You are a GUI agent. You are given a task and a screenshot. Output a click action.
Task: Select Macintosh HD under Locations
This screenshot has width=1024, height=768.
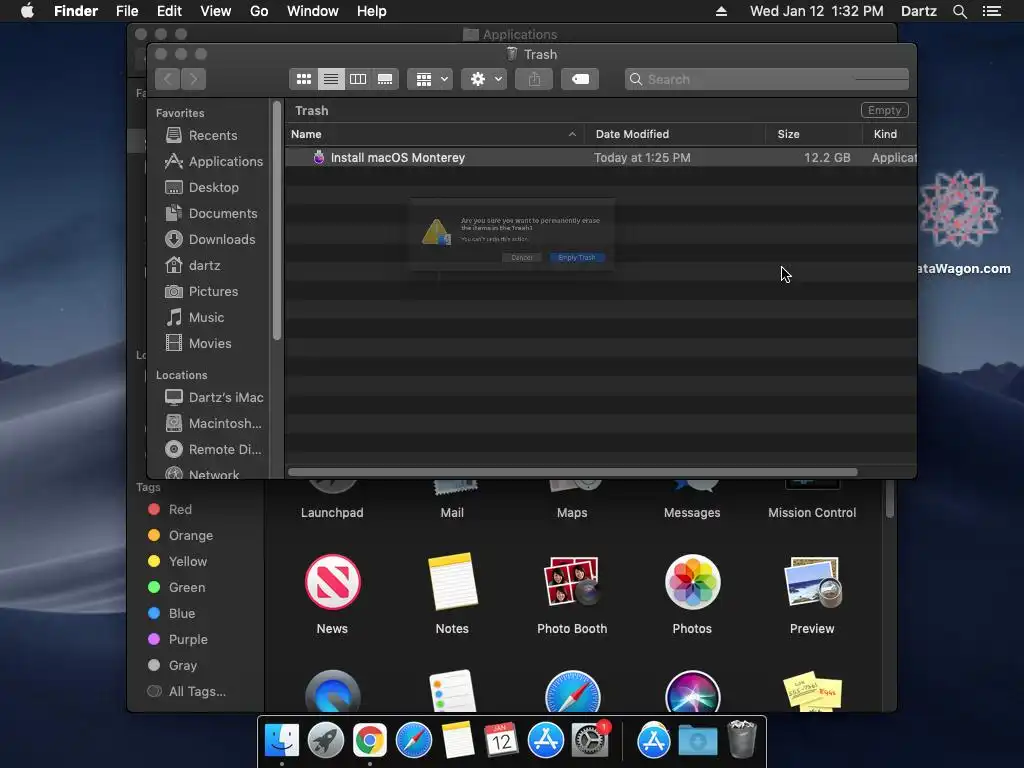coord(214,423)
